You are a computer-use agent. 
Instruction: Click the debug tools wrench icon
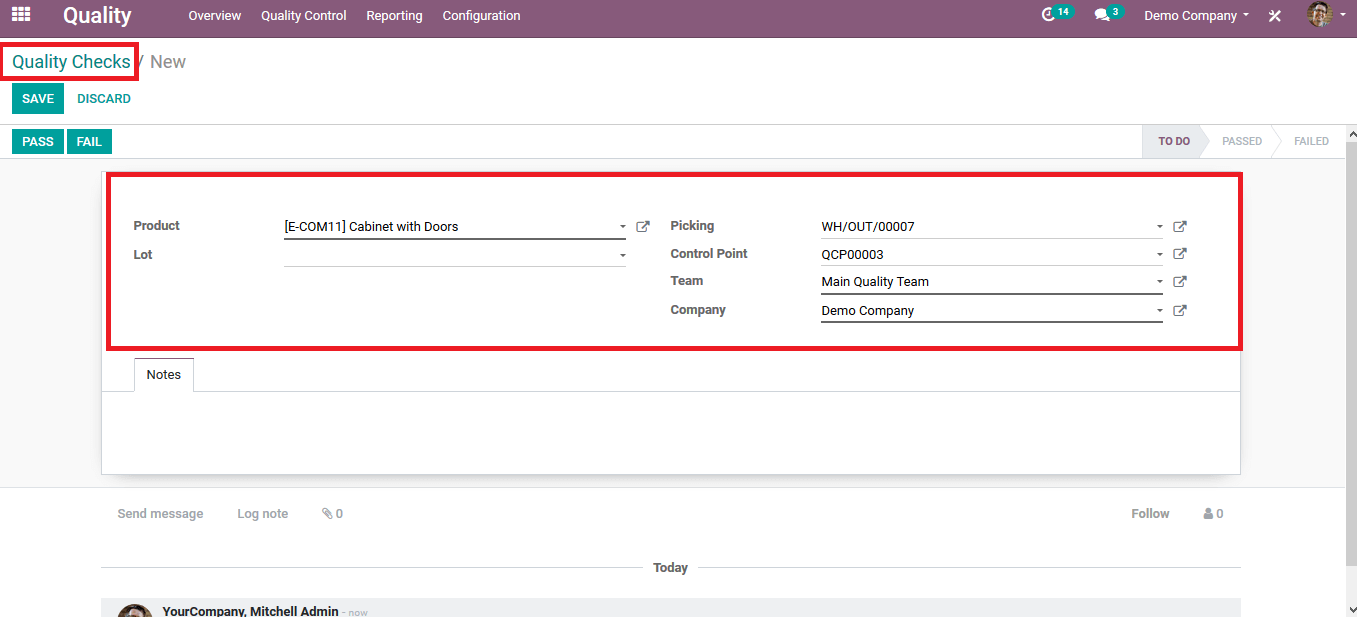(x=1275, y=16)
